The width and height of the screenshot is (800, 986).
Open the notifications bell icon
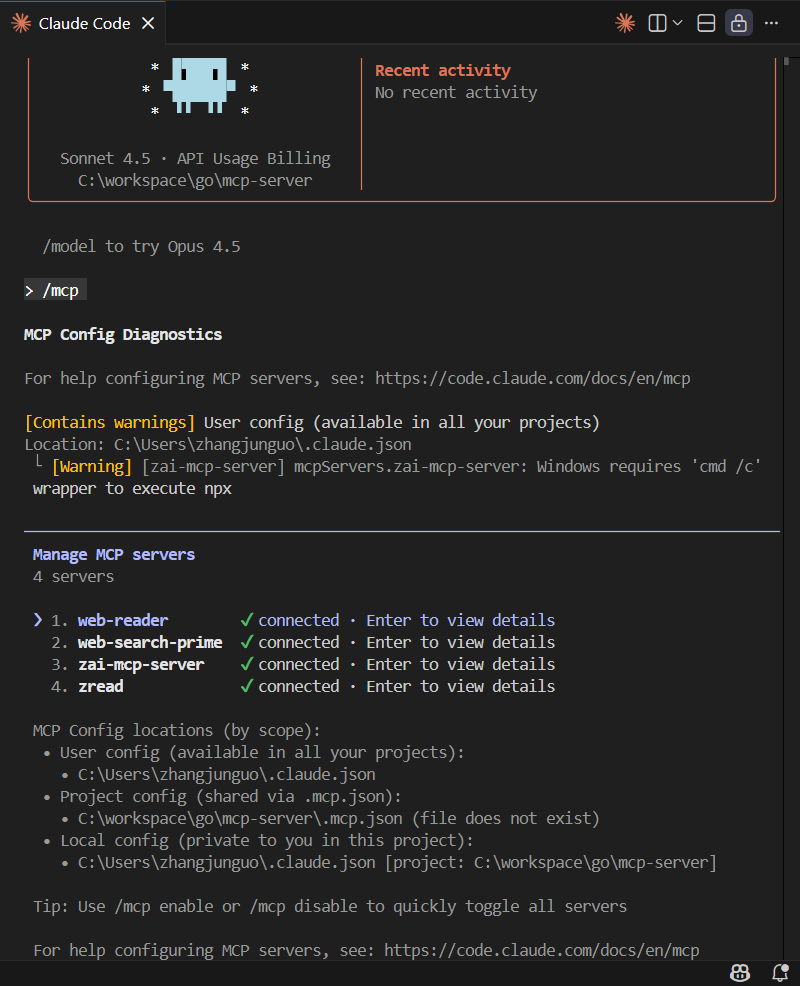coord(781,973)
